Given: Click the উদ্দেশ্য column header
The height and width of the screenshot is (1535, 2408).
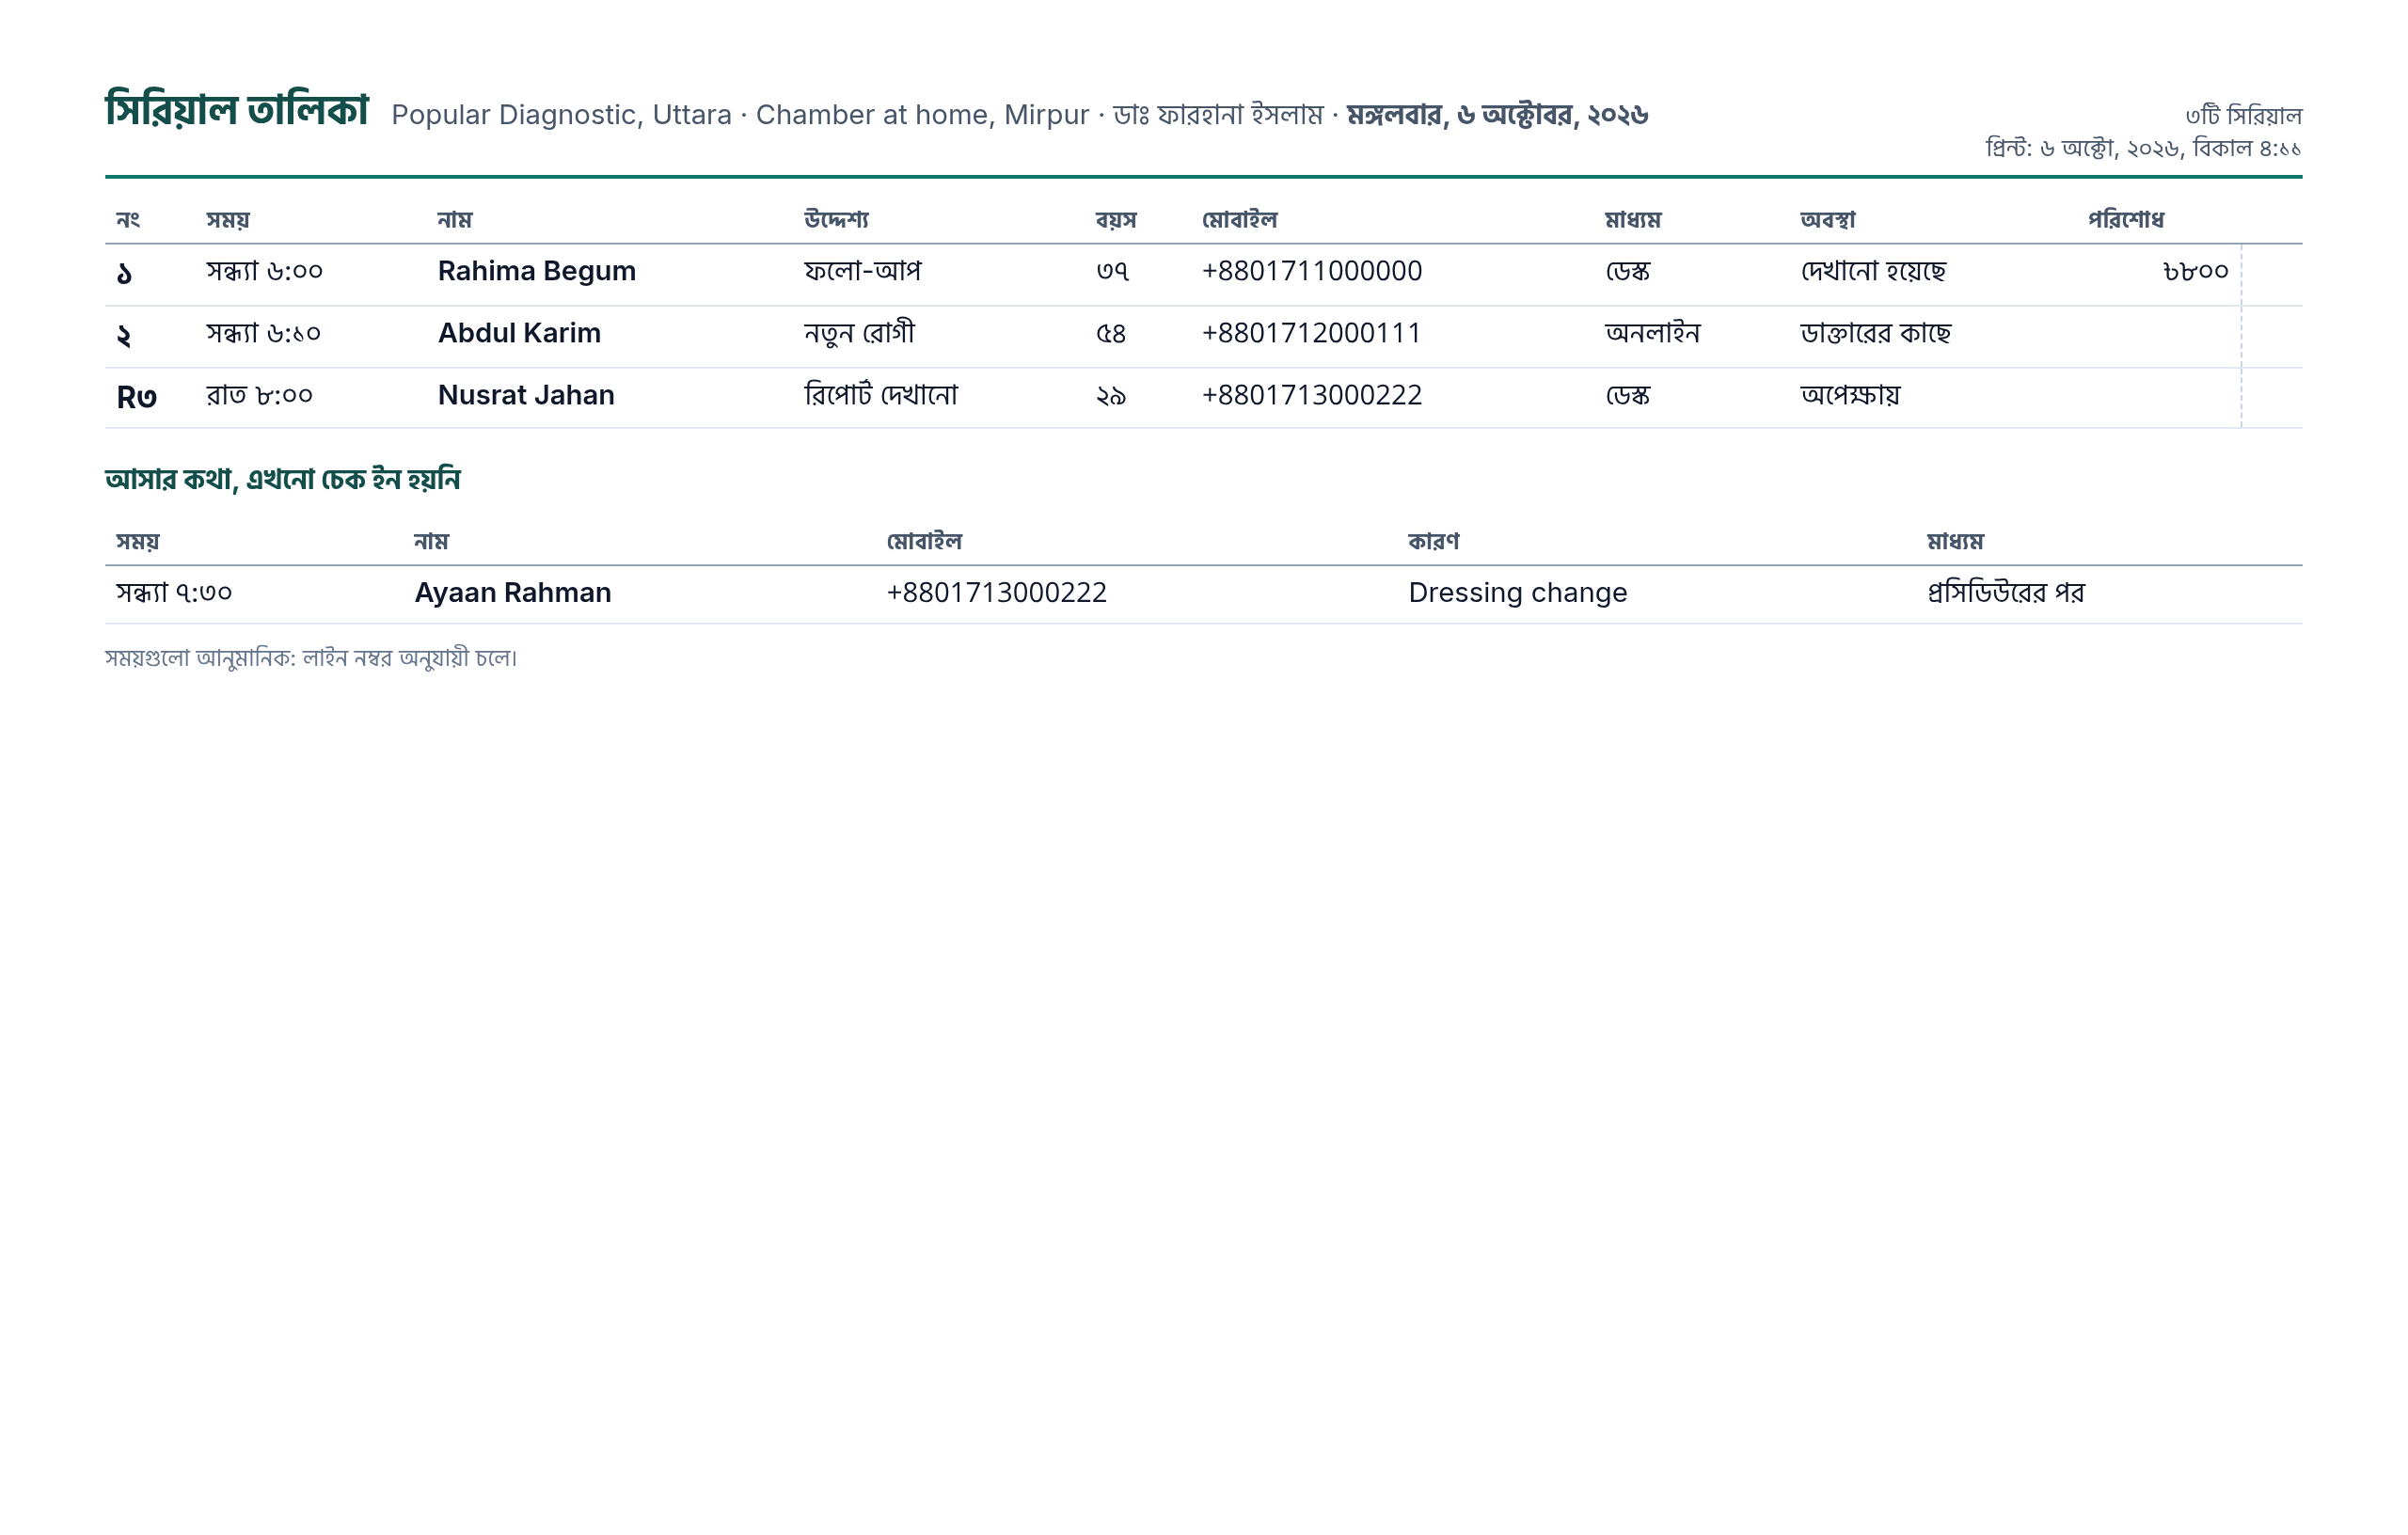Looking at the screenshot, I should (836, 220).
